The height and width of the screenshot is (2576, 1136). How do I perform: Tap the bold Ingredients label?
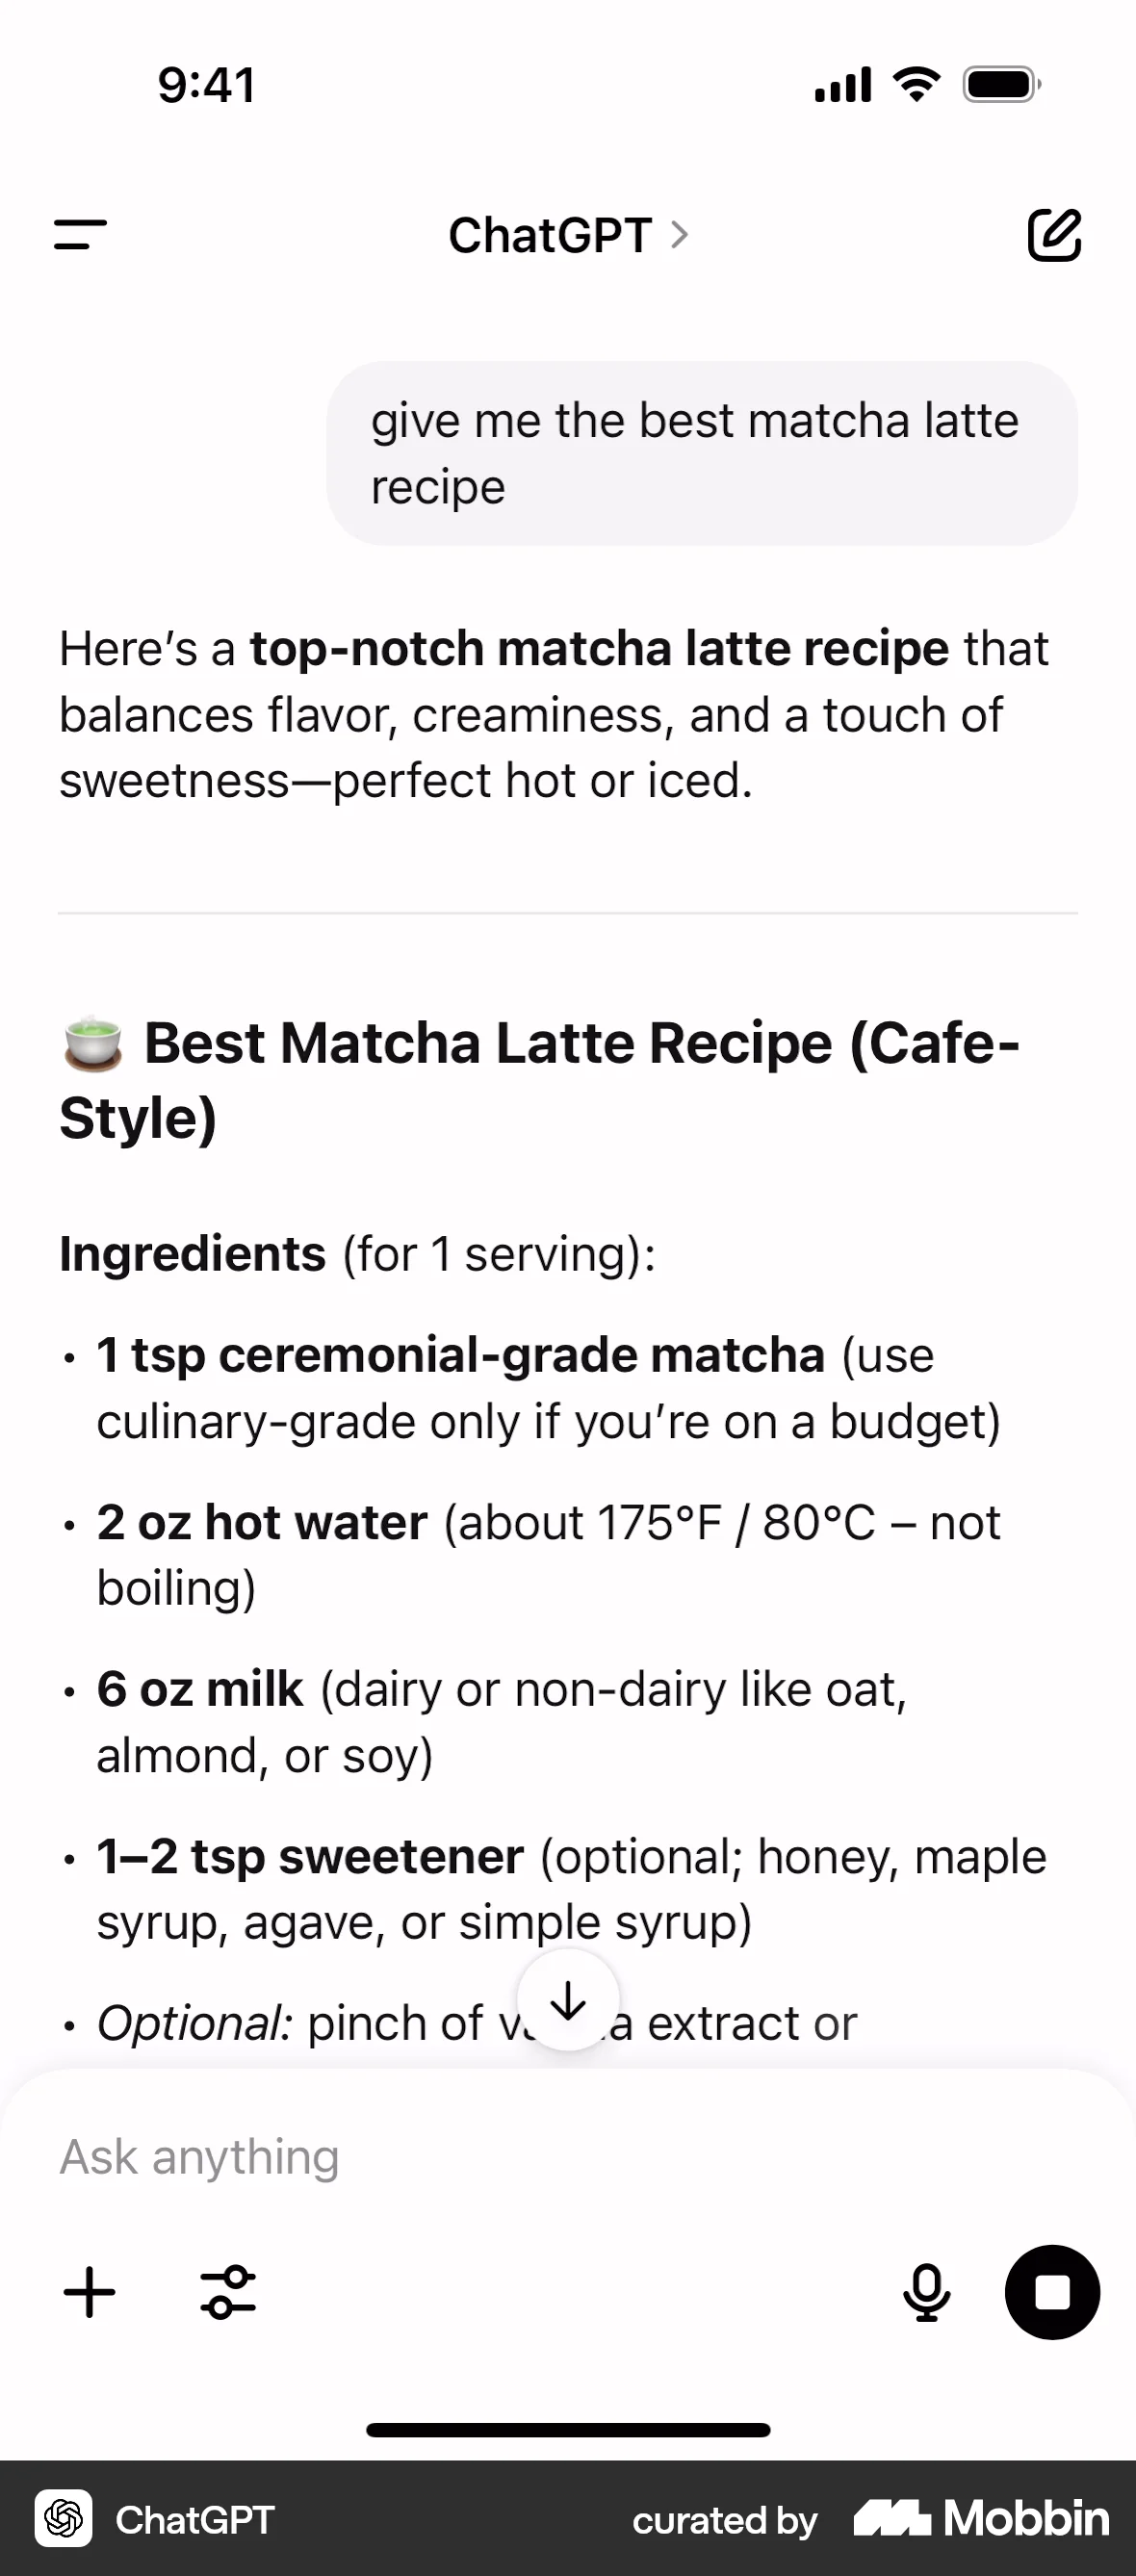pyautogui.click(x=193, y=1253)
